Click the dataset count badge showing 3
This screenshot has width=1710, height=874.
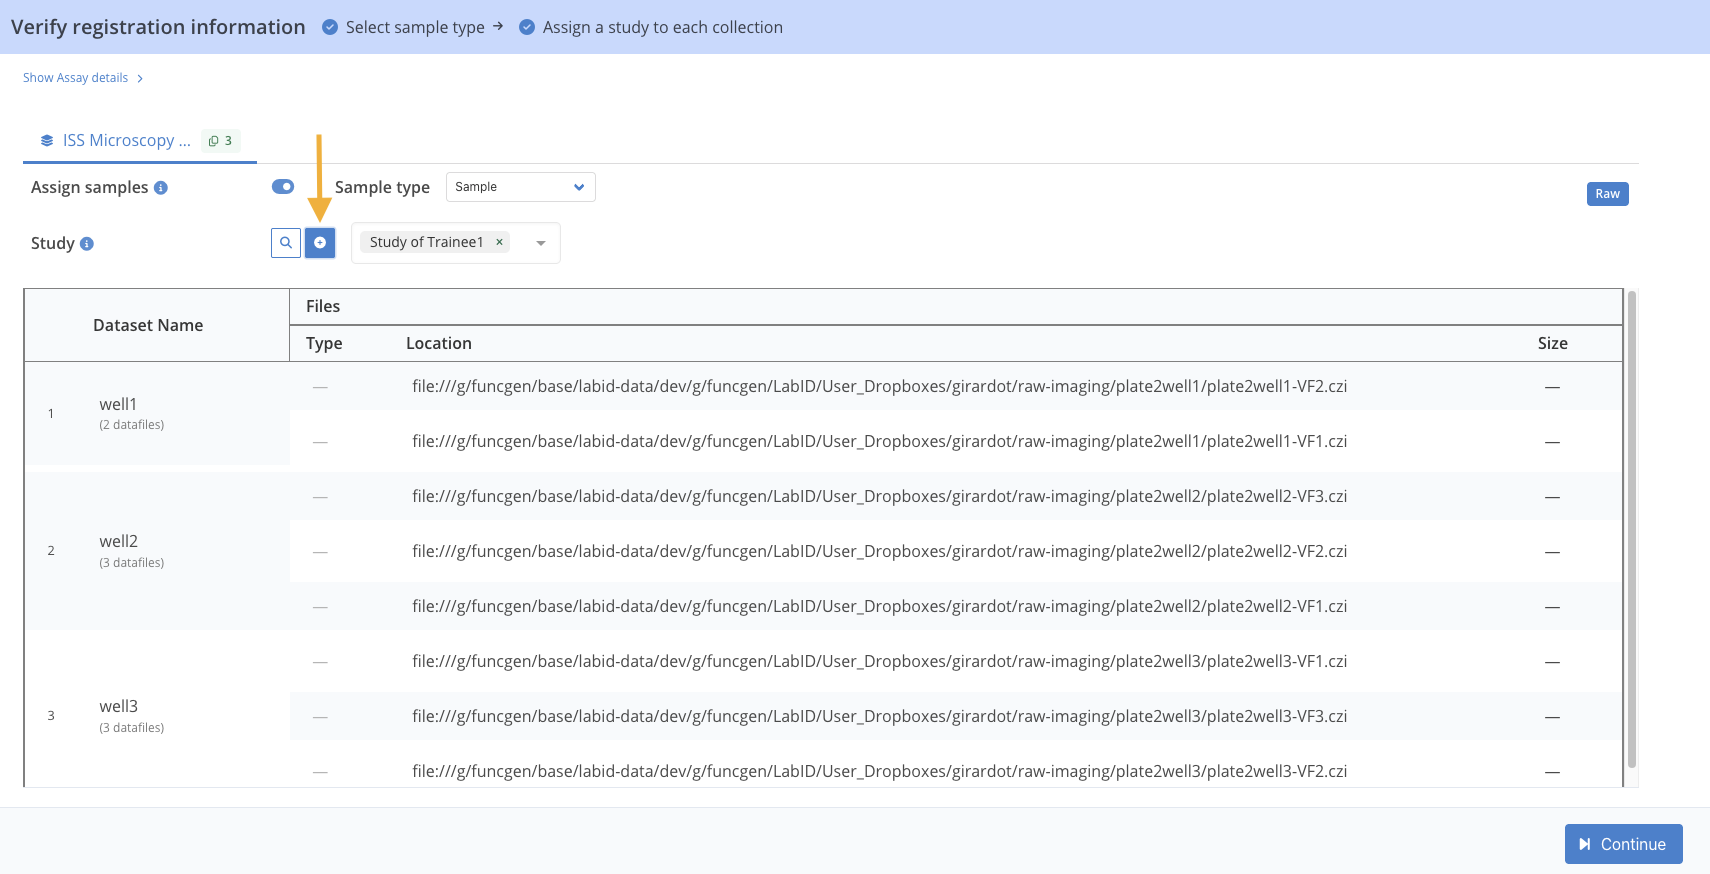[x=221, y=141]
